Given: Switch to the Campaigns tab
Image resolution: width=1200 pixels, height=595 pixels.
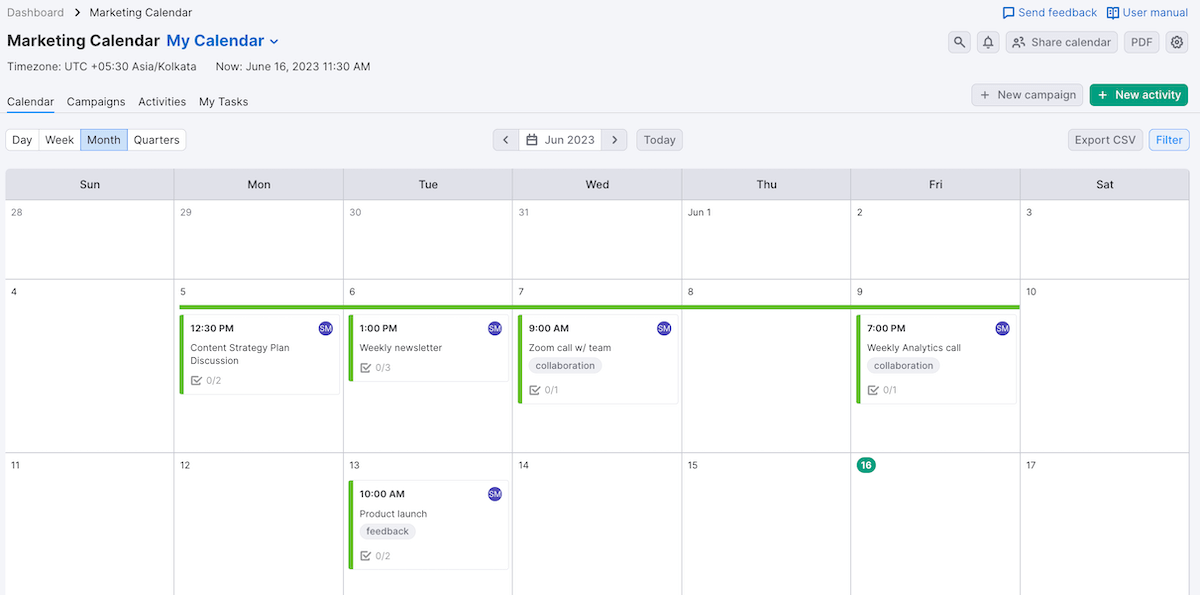Looking at the screenshot, I should coord(96,102).
